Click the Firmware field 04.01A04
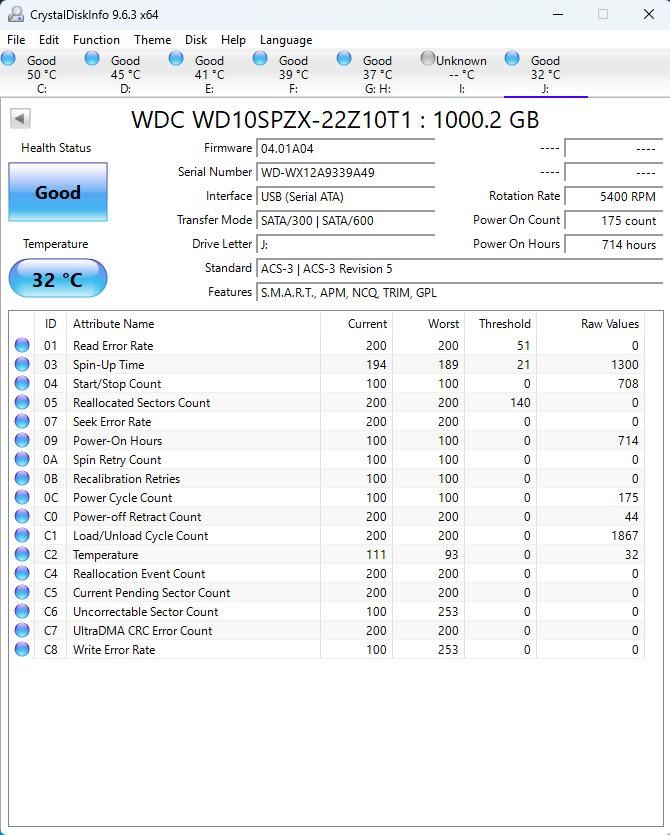670x835 pixels. pyautogui.click(x=346, y=148)
